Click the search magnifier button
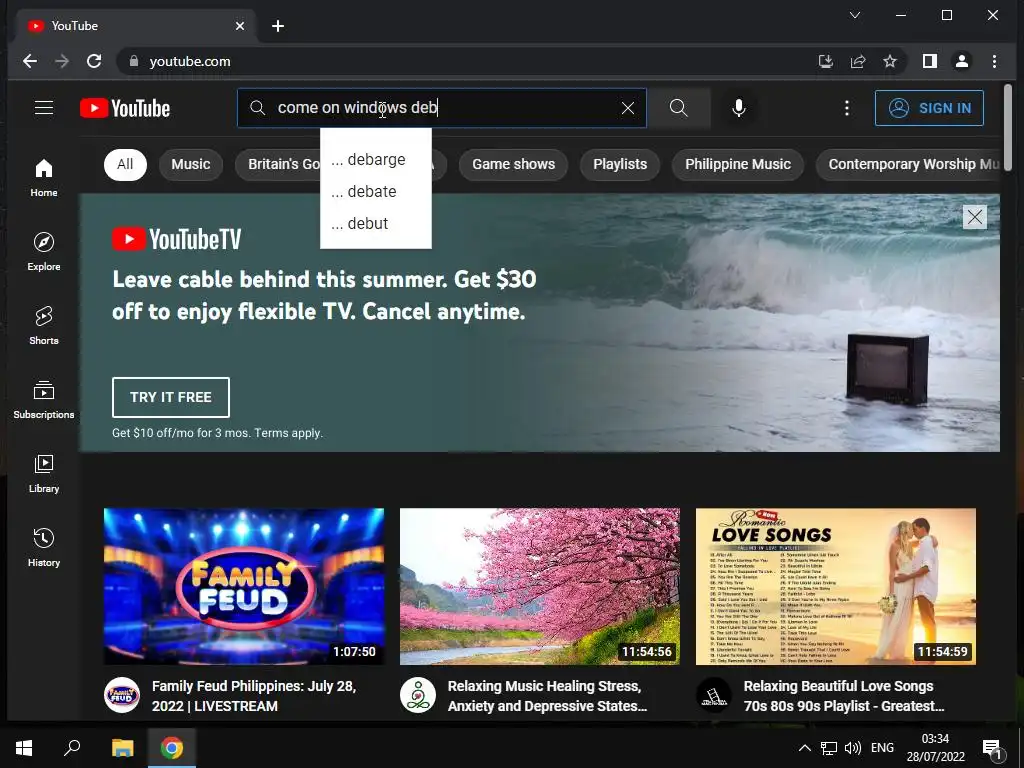The height and width of the screenshot is (768, 1024). coord(679,108)
